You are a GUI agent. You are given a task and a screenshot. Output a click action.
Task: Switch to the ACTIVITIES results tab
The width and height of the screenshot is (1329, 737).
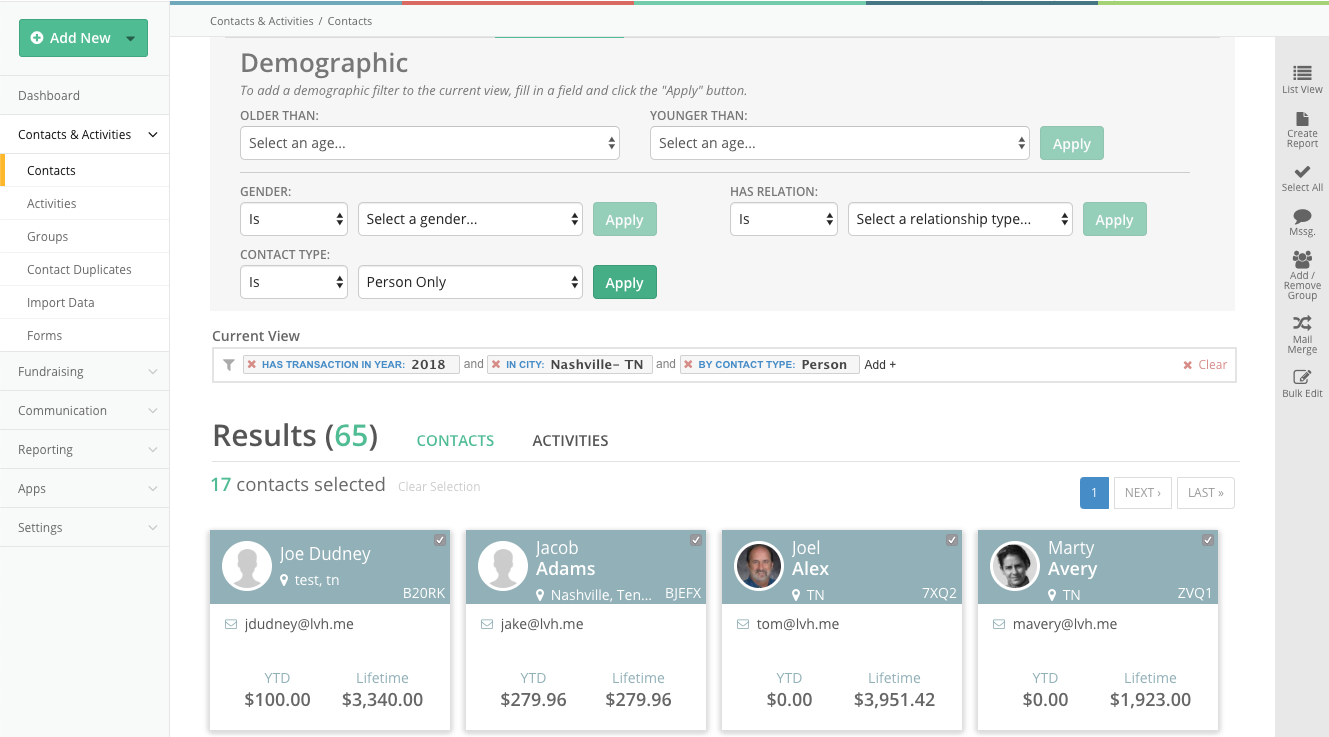570,440
